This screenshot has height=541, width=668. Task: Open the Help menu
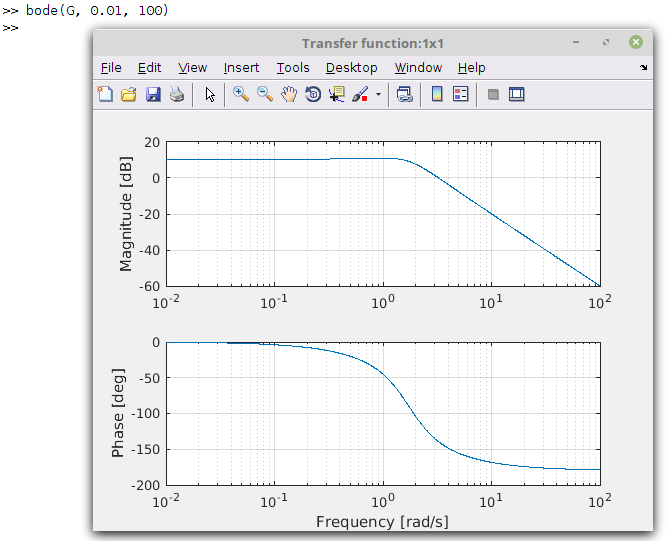[471, 68]
